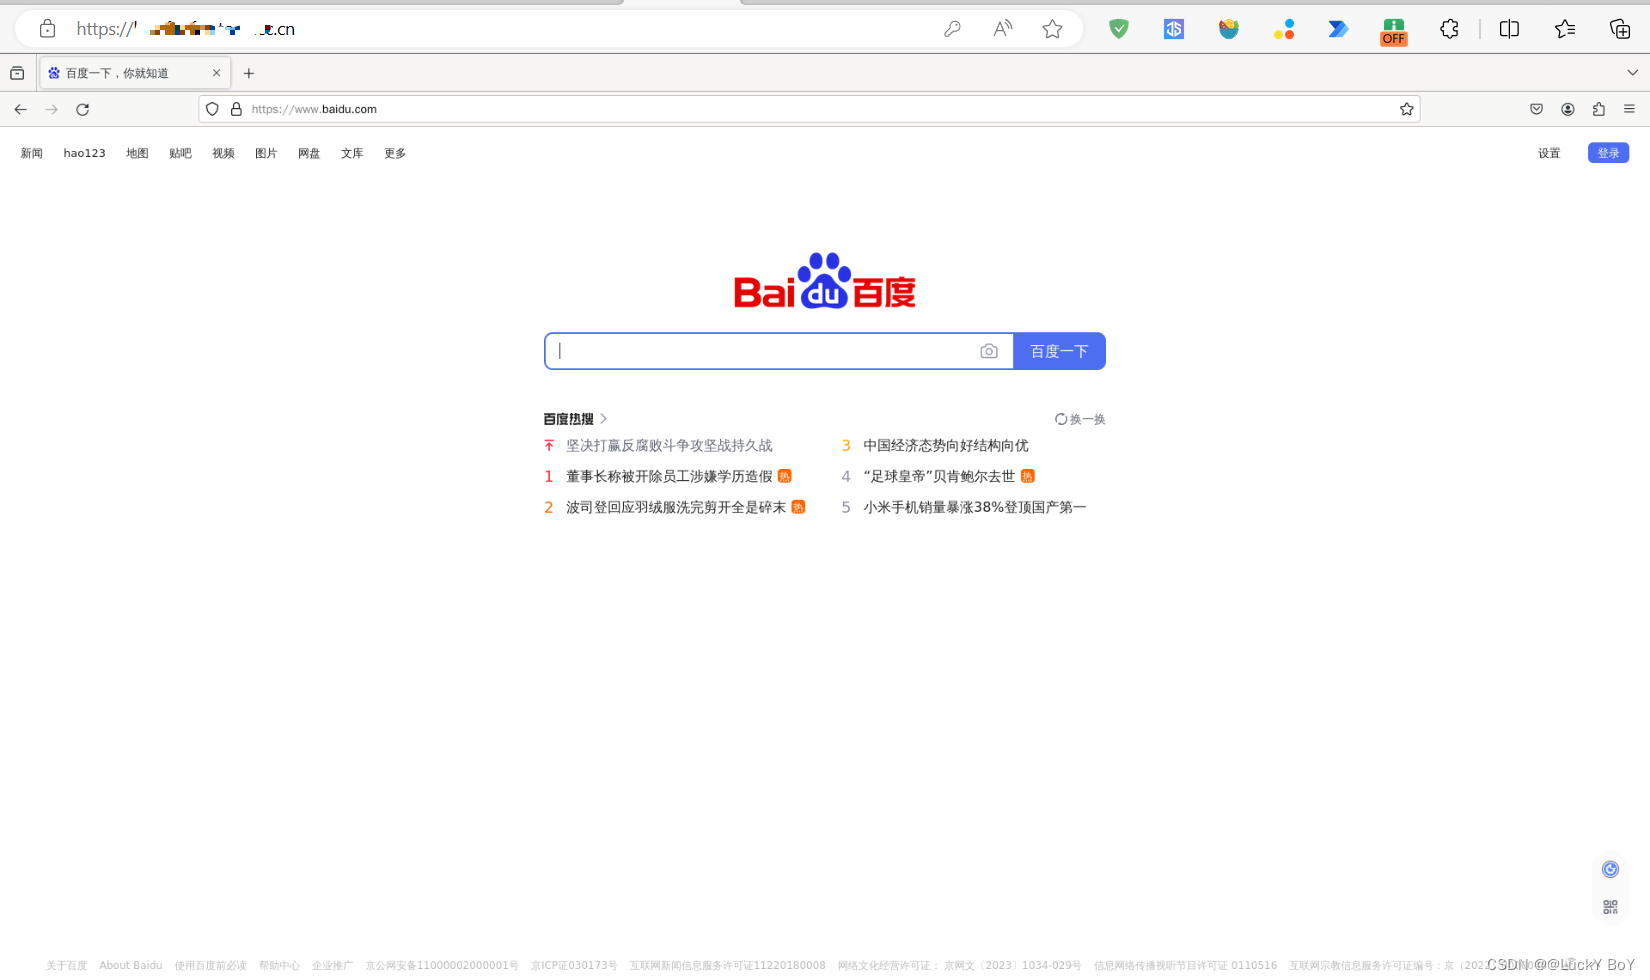Open split screen view icon
The width and height of the screenshot is (1650, 980).
(1509, 29)
